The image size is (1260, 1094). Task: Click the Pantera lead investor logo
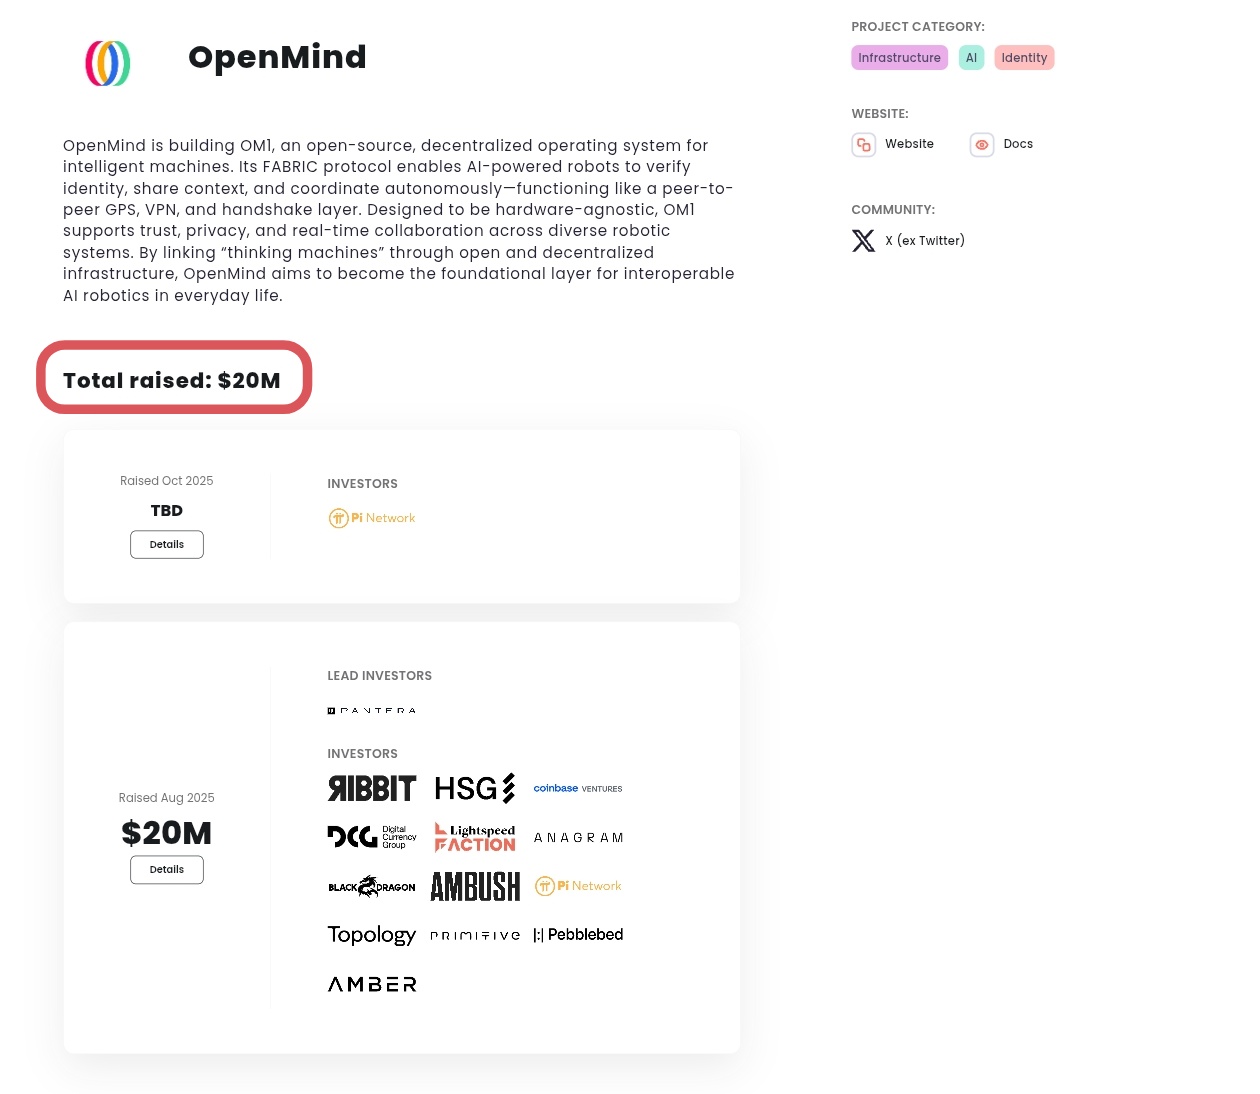click(x=372, y=711)
